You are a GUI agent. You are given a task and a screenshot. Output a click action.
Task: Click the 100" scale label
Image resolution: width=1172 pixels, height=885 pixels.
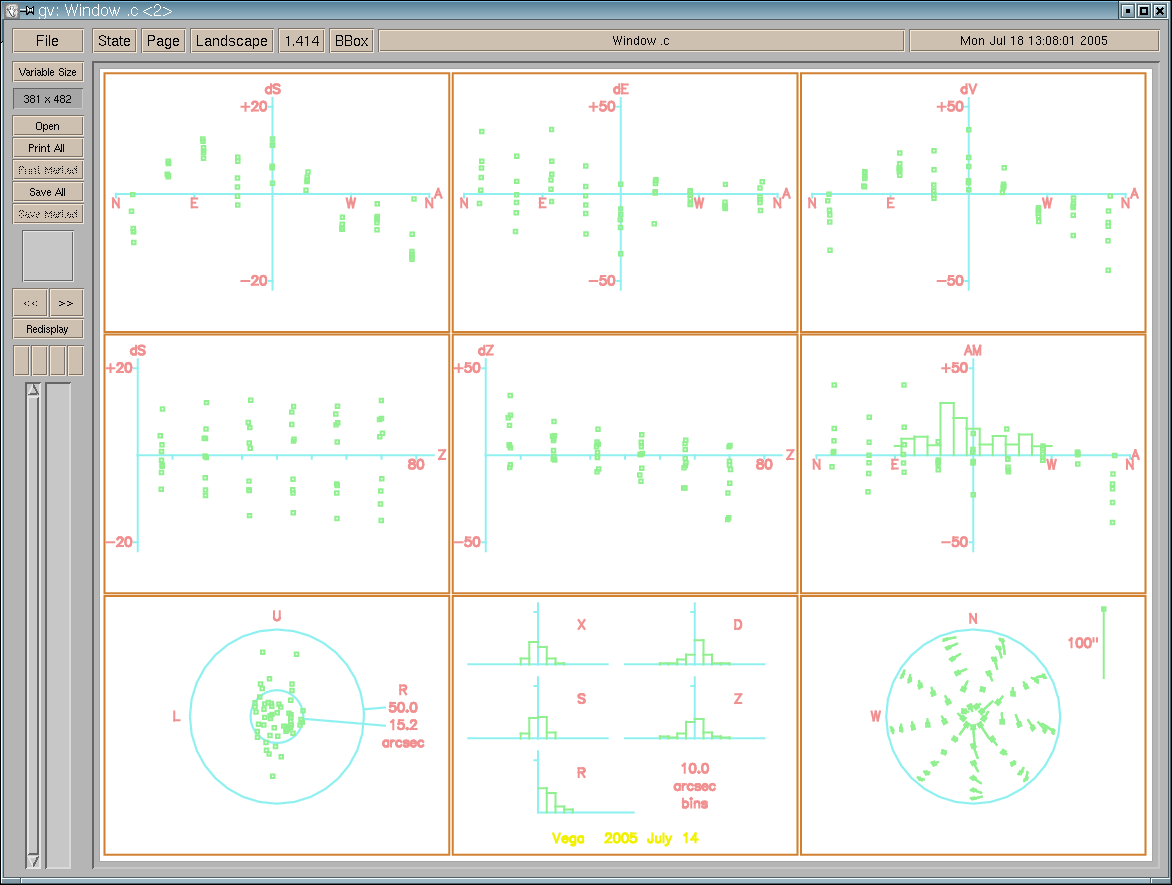pos(1082,643)
